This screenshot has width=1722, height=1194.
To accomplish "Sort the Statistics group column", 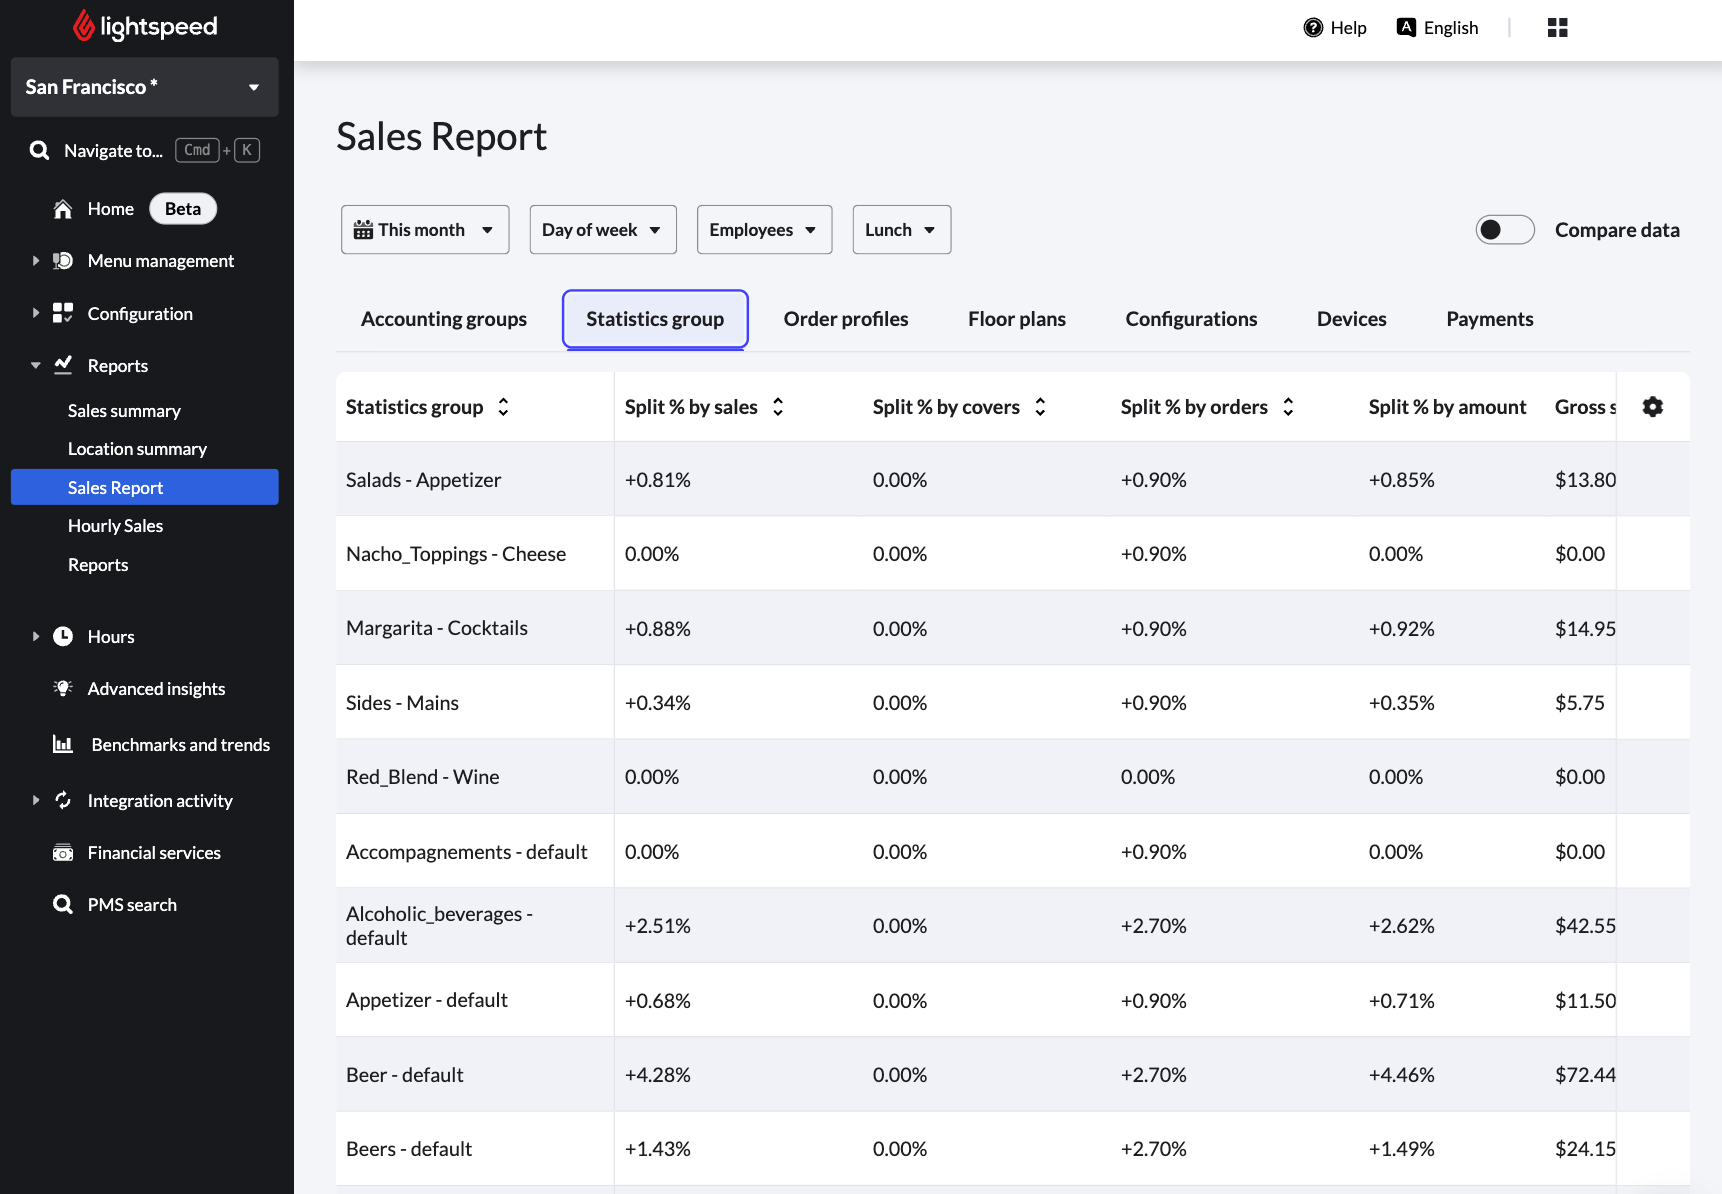I will 503,407.
